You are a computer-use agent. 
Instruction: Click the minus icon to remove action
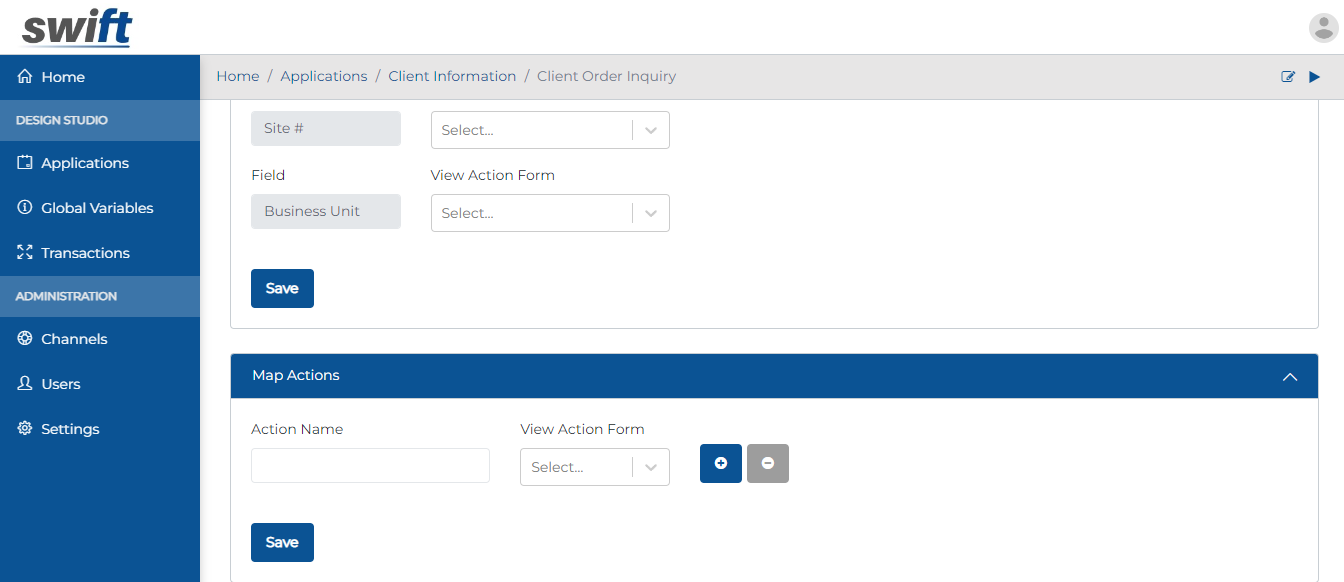click(x=767, y=463)
